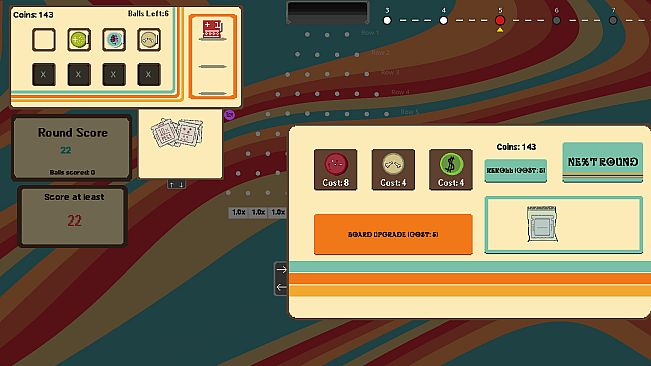
Task: Select round marker 3 on progress track
Action: 387,20
